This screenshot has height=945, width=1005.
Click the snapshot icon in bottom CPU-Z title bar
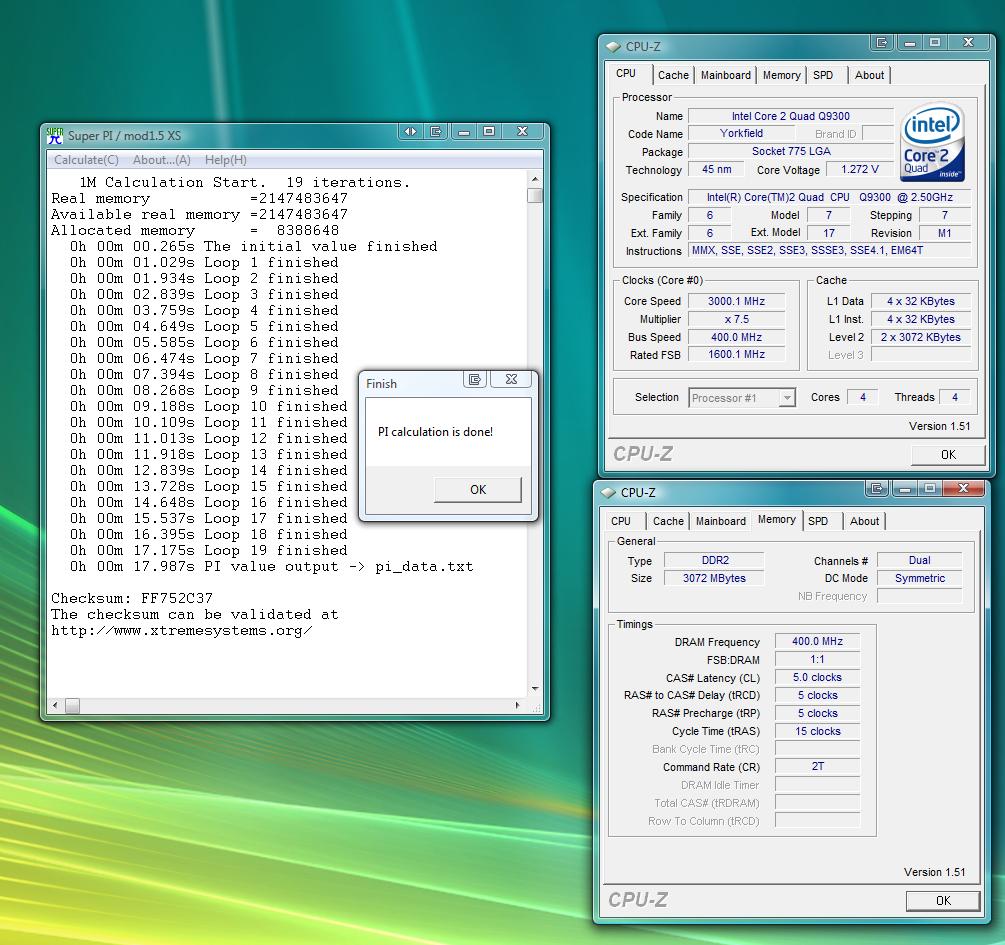(x=877, y=489)
